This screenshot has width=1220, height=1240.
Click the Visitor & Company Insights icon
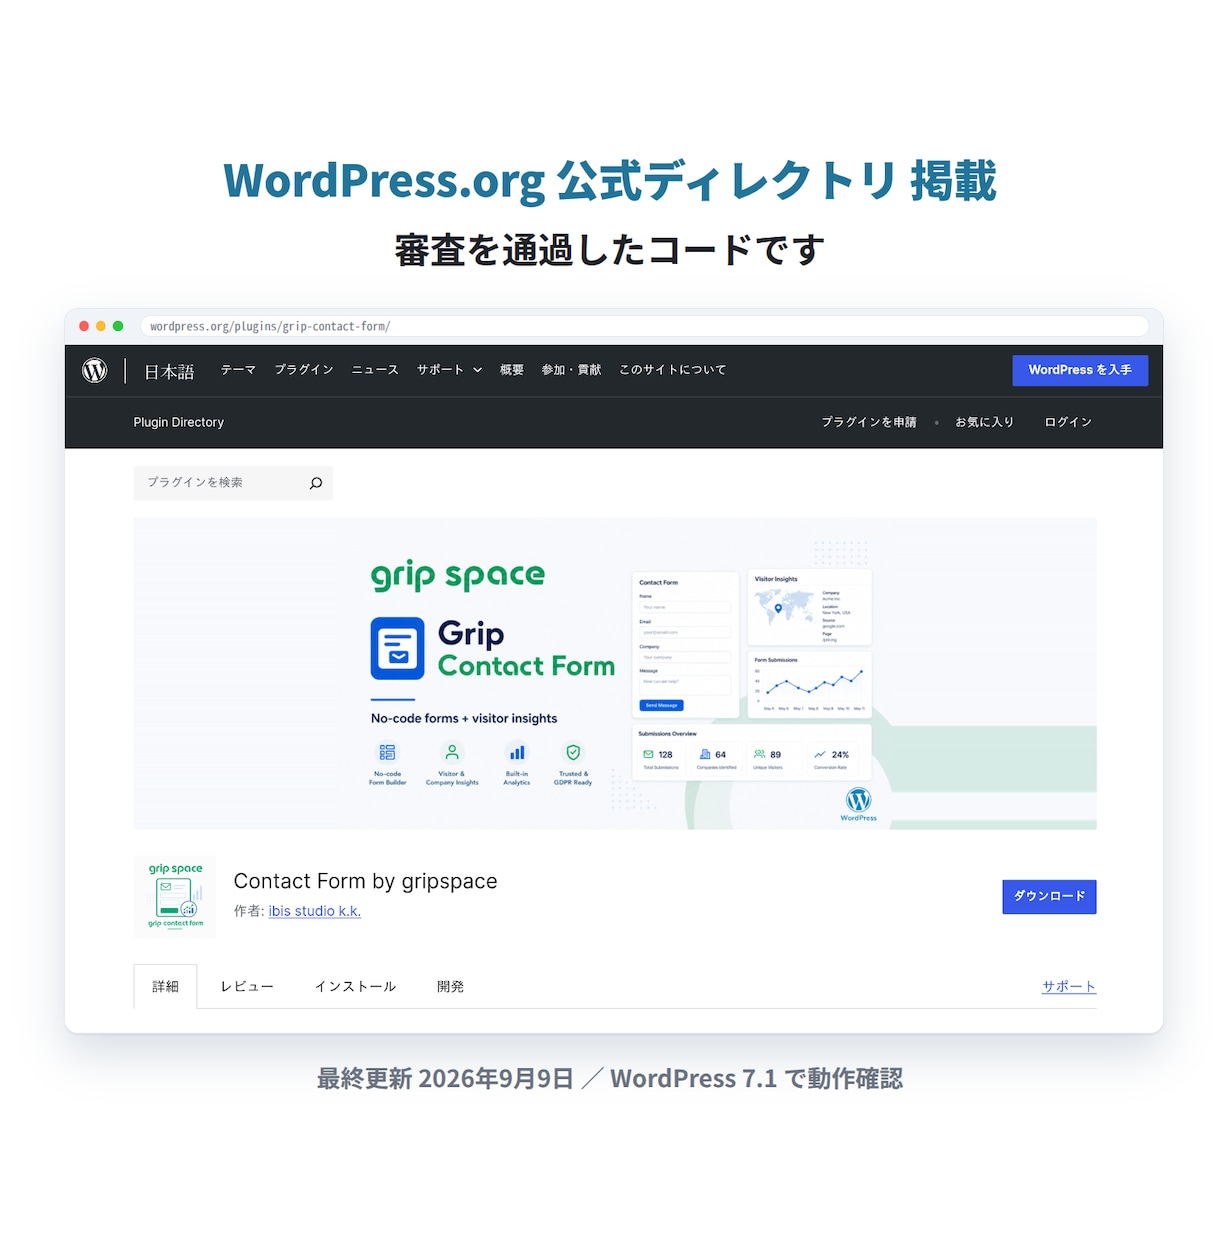pos(452,752)
